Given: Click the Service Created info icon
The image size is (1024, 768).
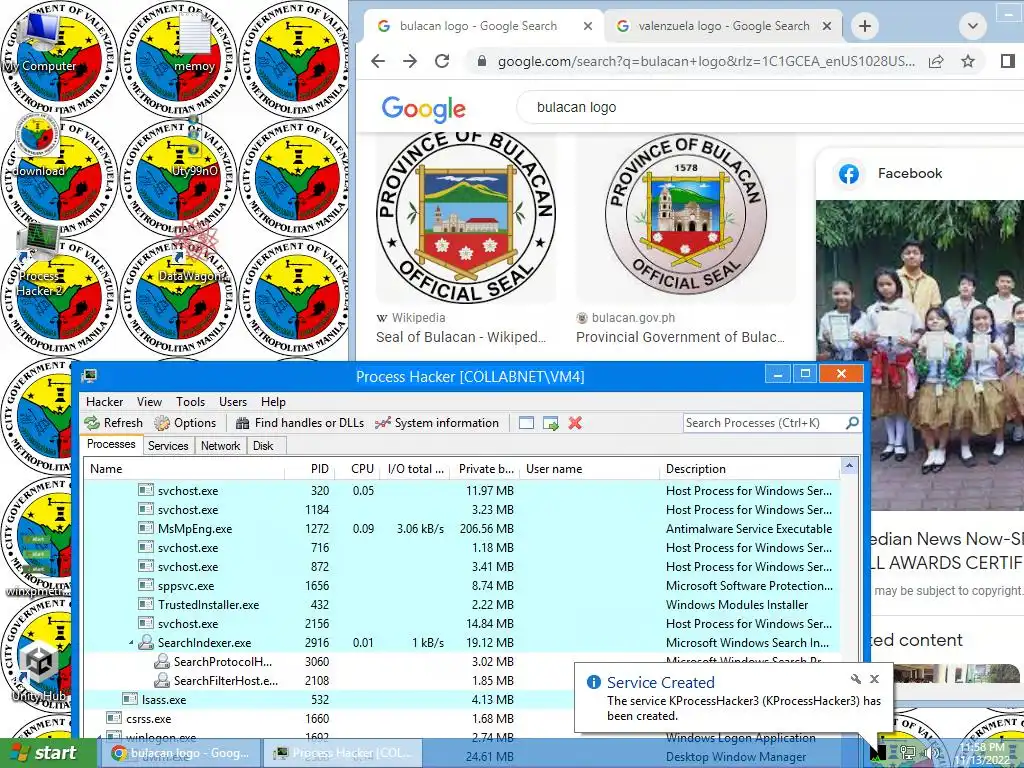Looking at the screenshot, I should pyautogui.click(x=594, y=682).
